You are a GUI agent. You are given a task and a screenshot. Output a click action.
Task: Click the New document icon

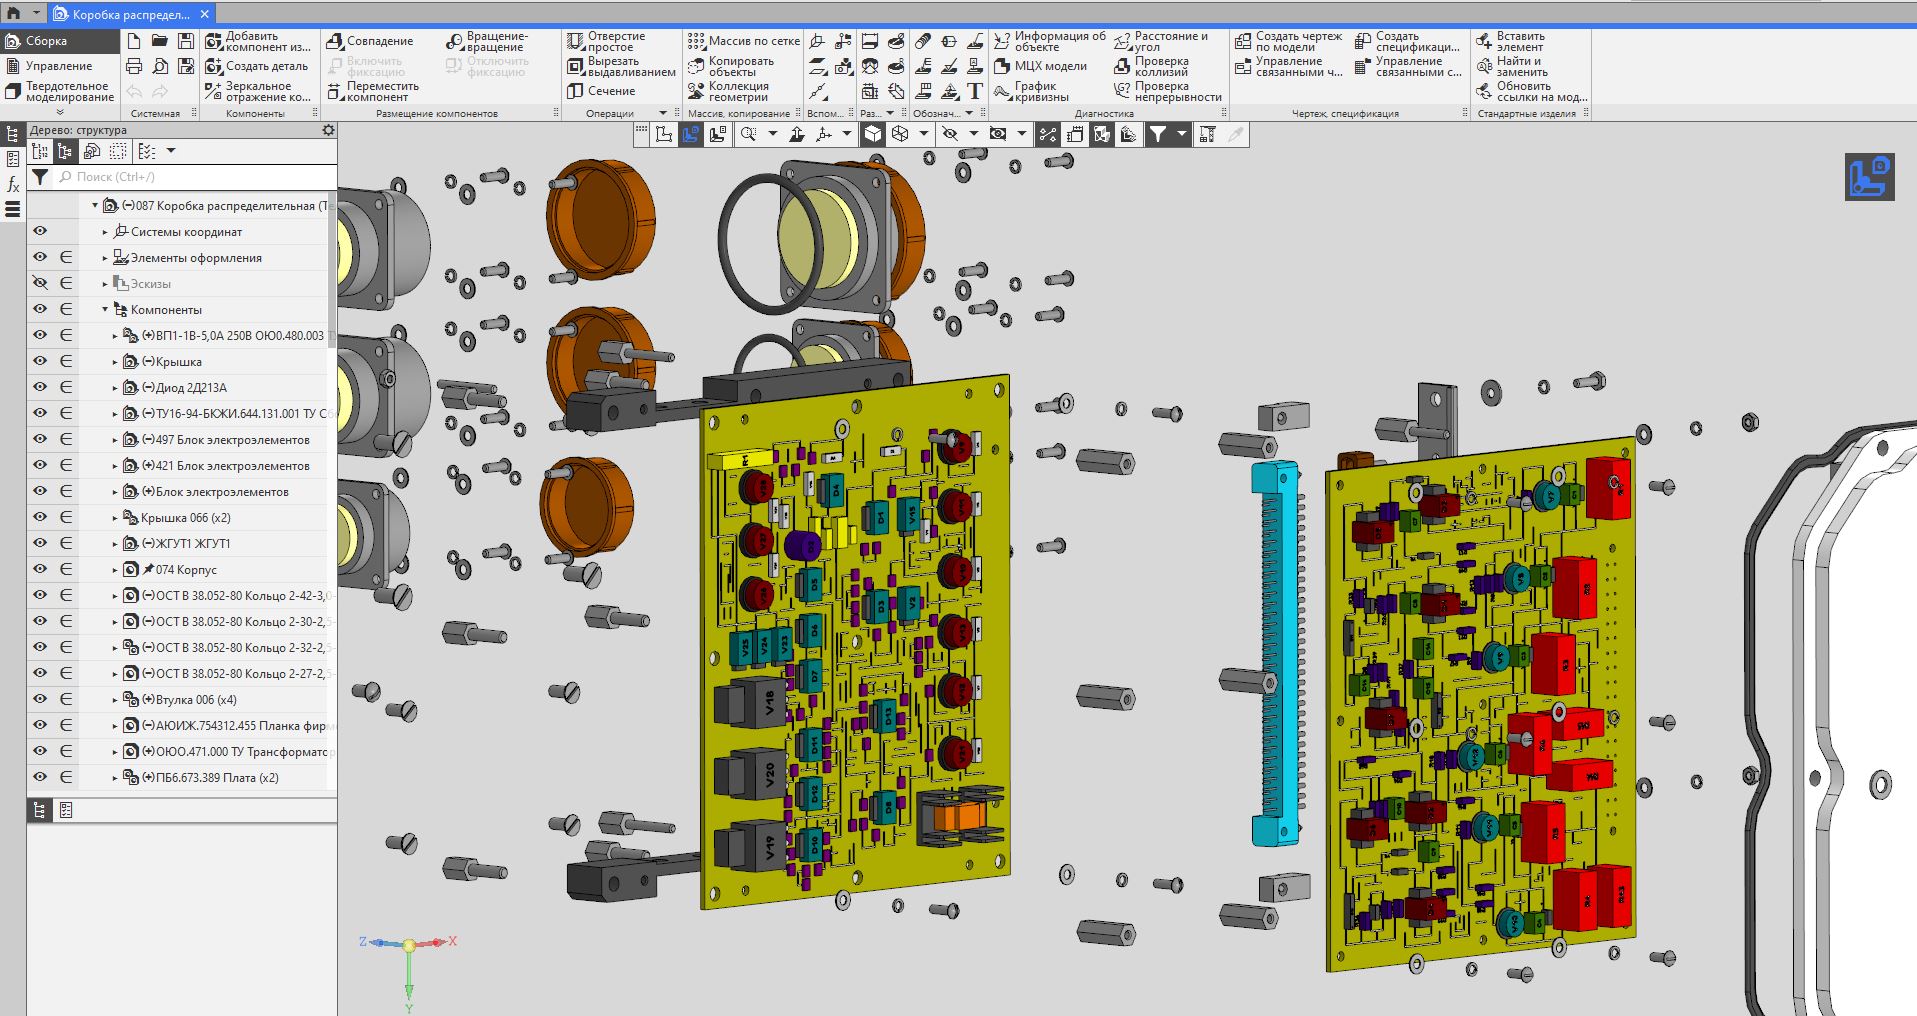pyautogui.click(x=134, y=41)
